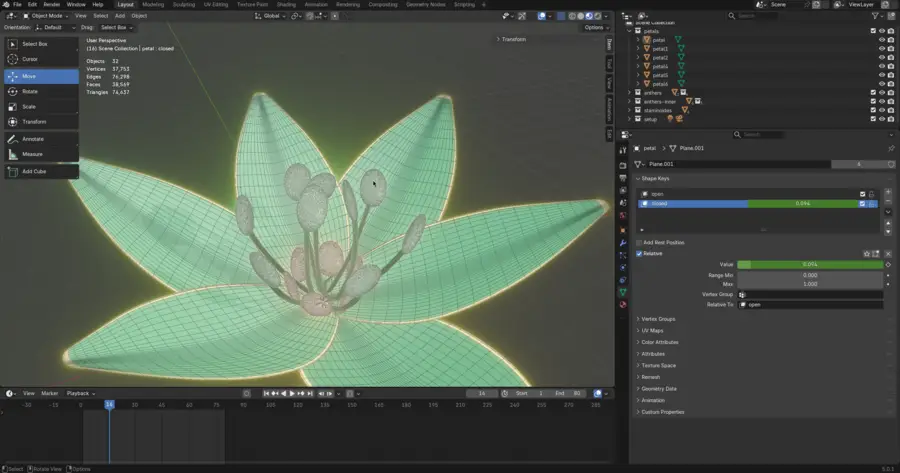The height and width of the screenshot is (473, 900).
Task: Click the closed shape key value bar
Action: [803, 204]
